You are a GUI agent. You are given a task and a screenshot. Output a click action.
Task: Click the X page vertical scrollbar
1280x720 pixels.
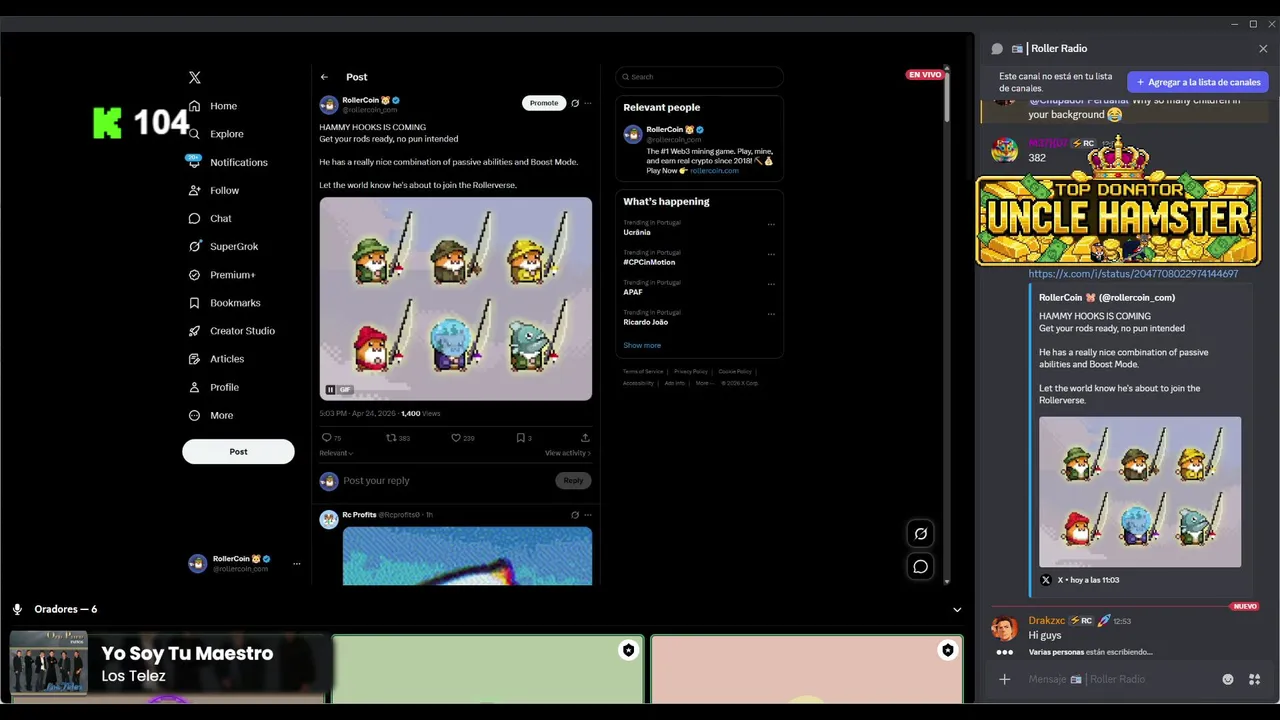coord(947,96)
